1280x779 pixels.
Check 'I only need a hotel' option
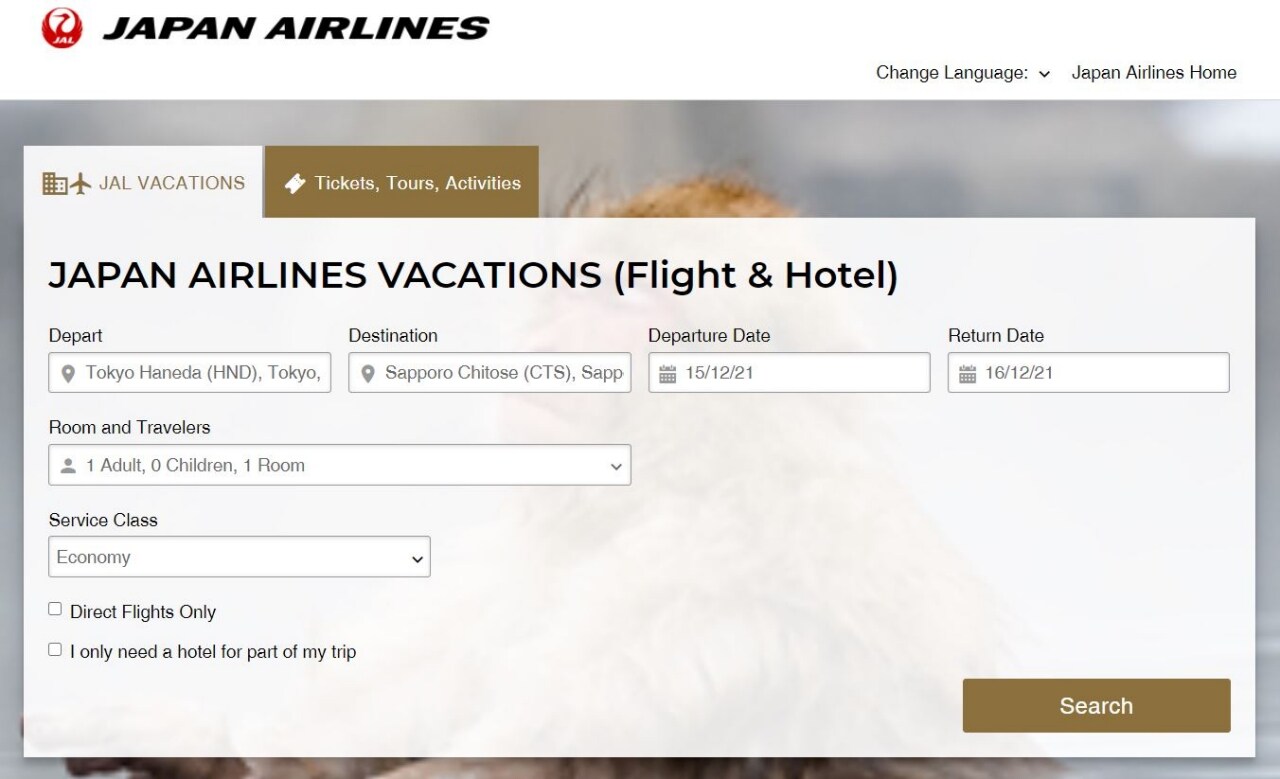pos(55,649)
